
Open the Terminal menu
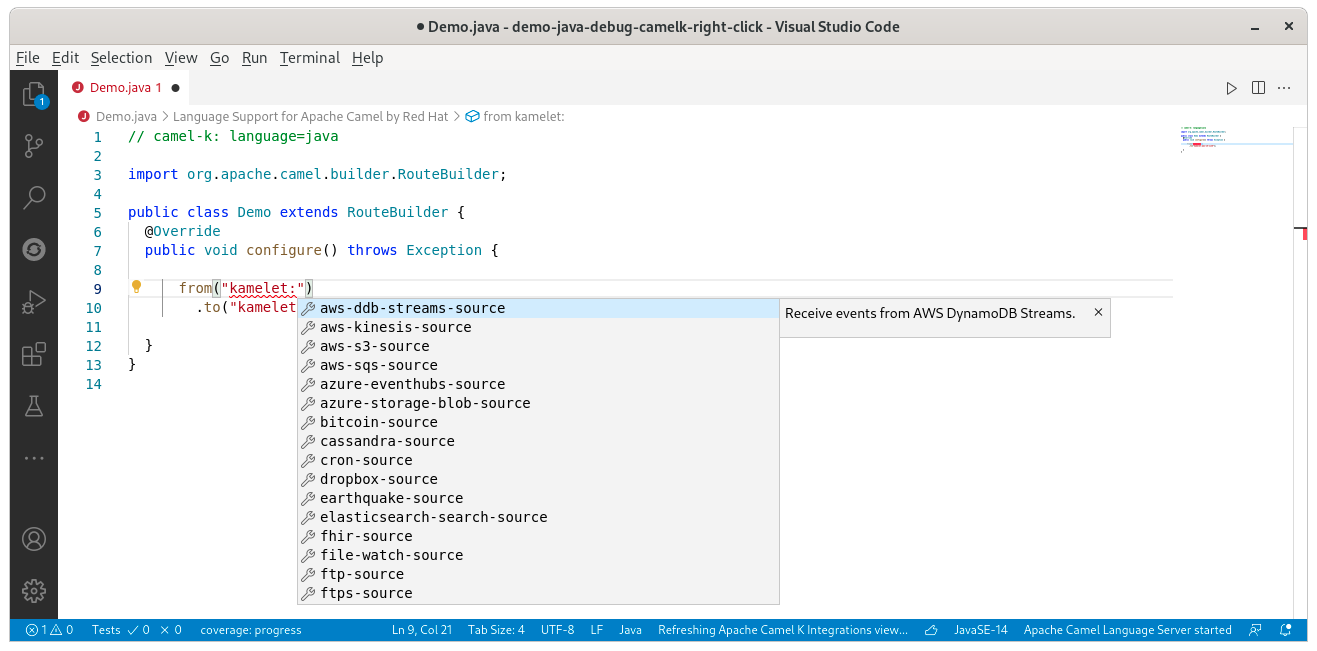pos(309,58)
